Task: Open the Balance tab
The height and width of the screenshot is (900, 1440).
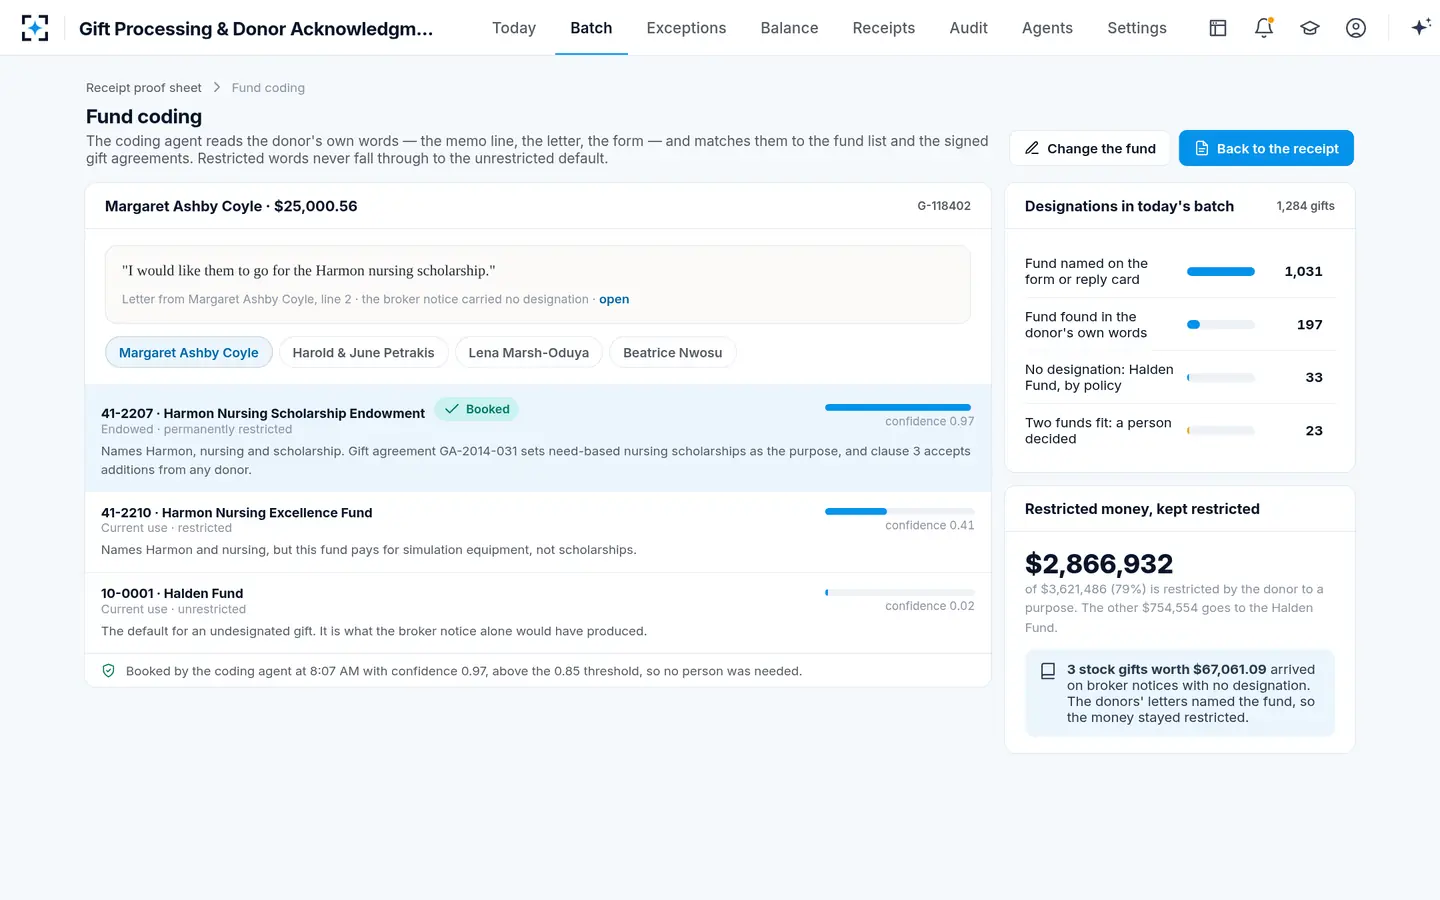Action: coord(789,28)
